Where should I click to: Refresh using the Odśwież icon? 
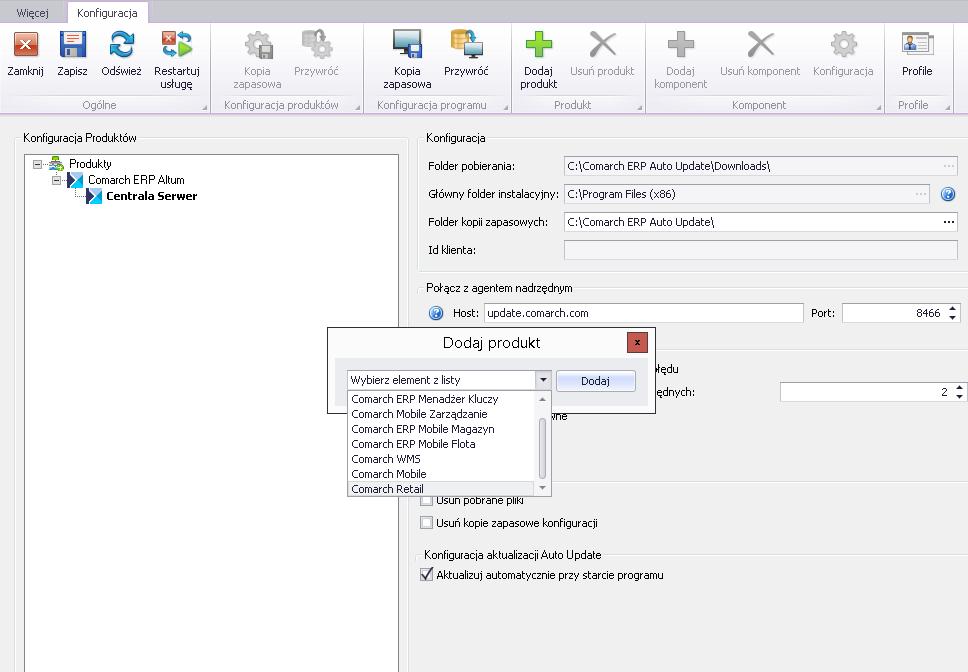tap(121, 45)
